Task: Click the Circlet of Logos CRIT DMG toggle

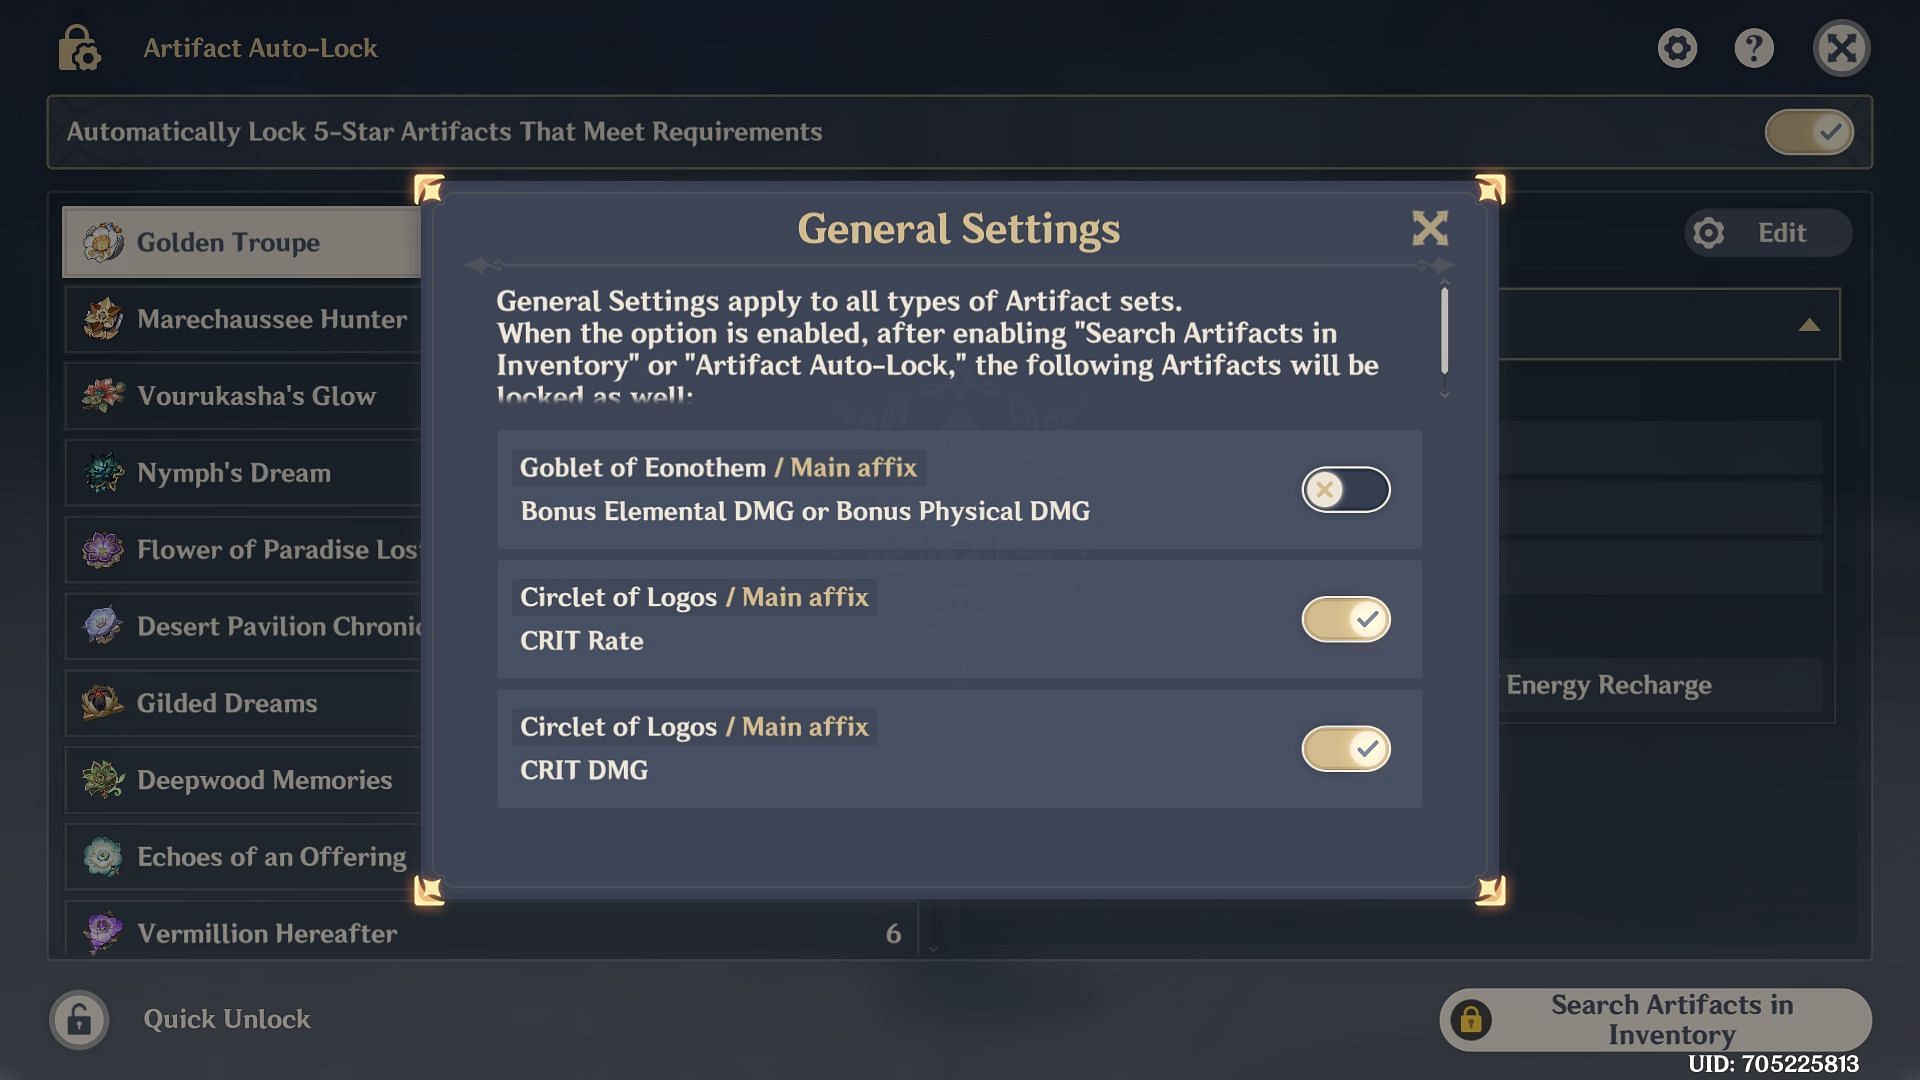Action: tap(1345, 748)
